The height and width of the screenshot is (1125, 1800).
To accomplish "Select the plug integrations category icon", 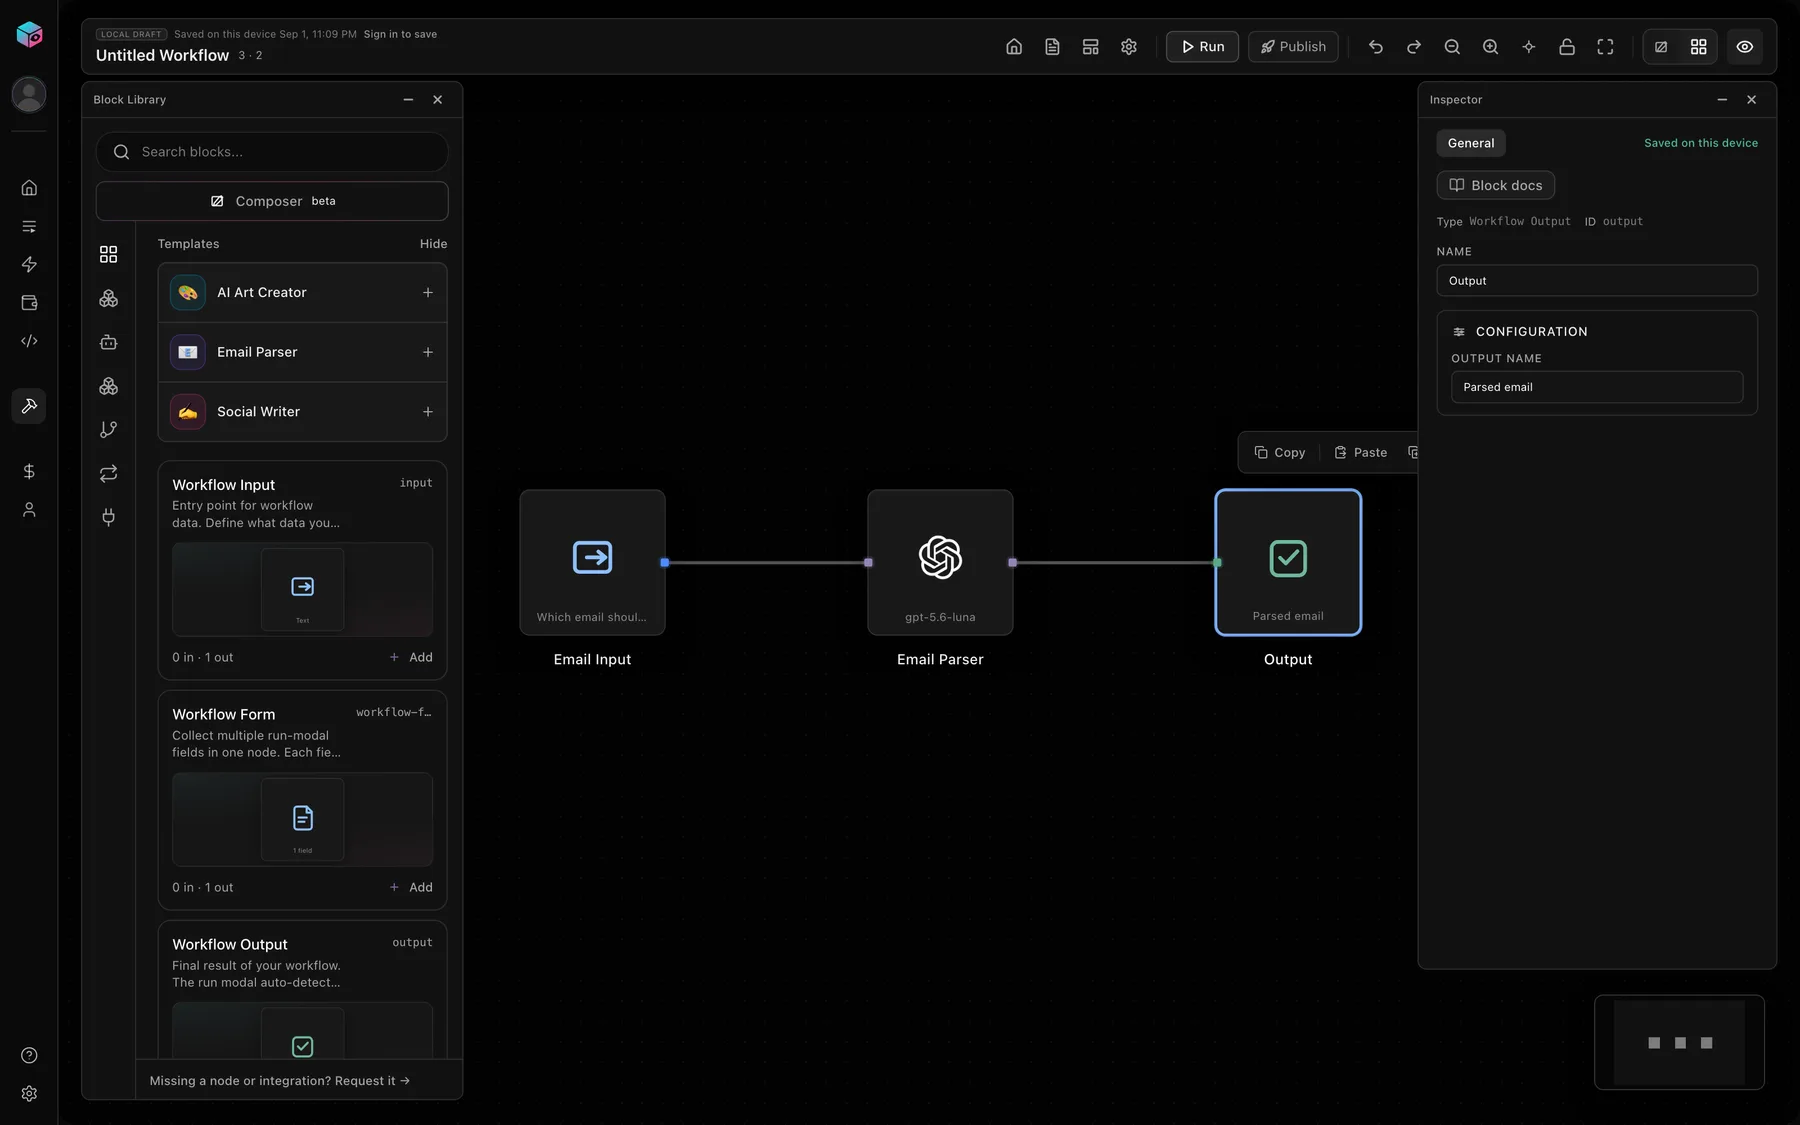I will point(109,517).
